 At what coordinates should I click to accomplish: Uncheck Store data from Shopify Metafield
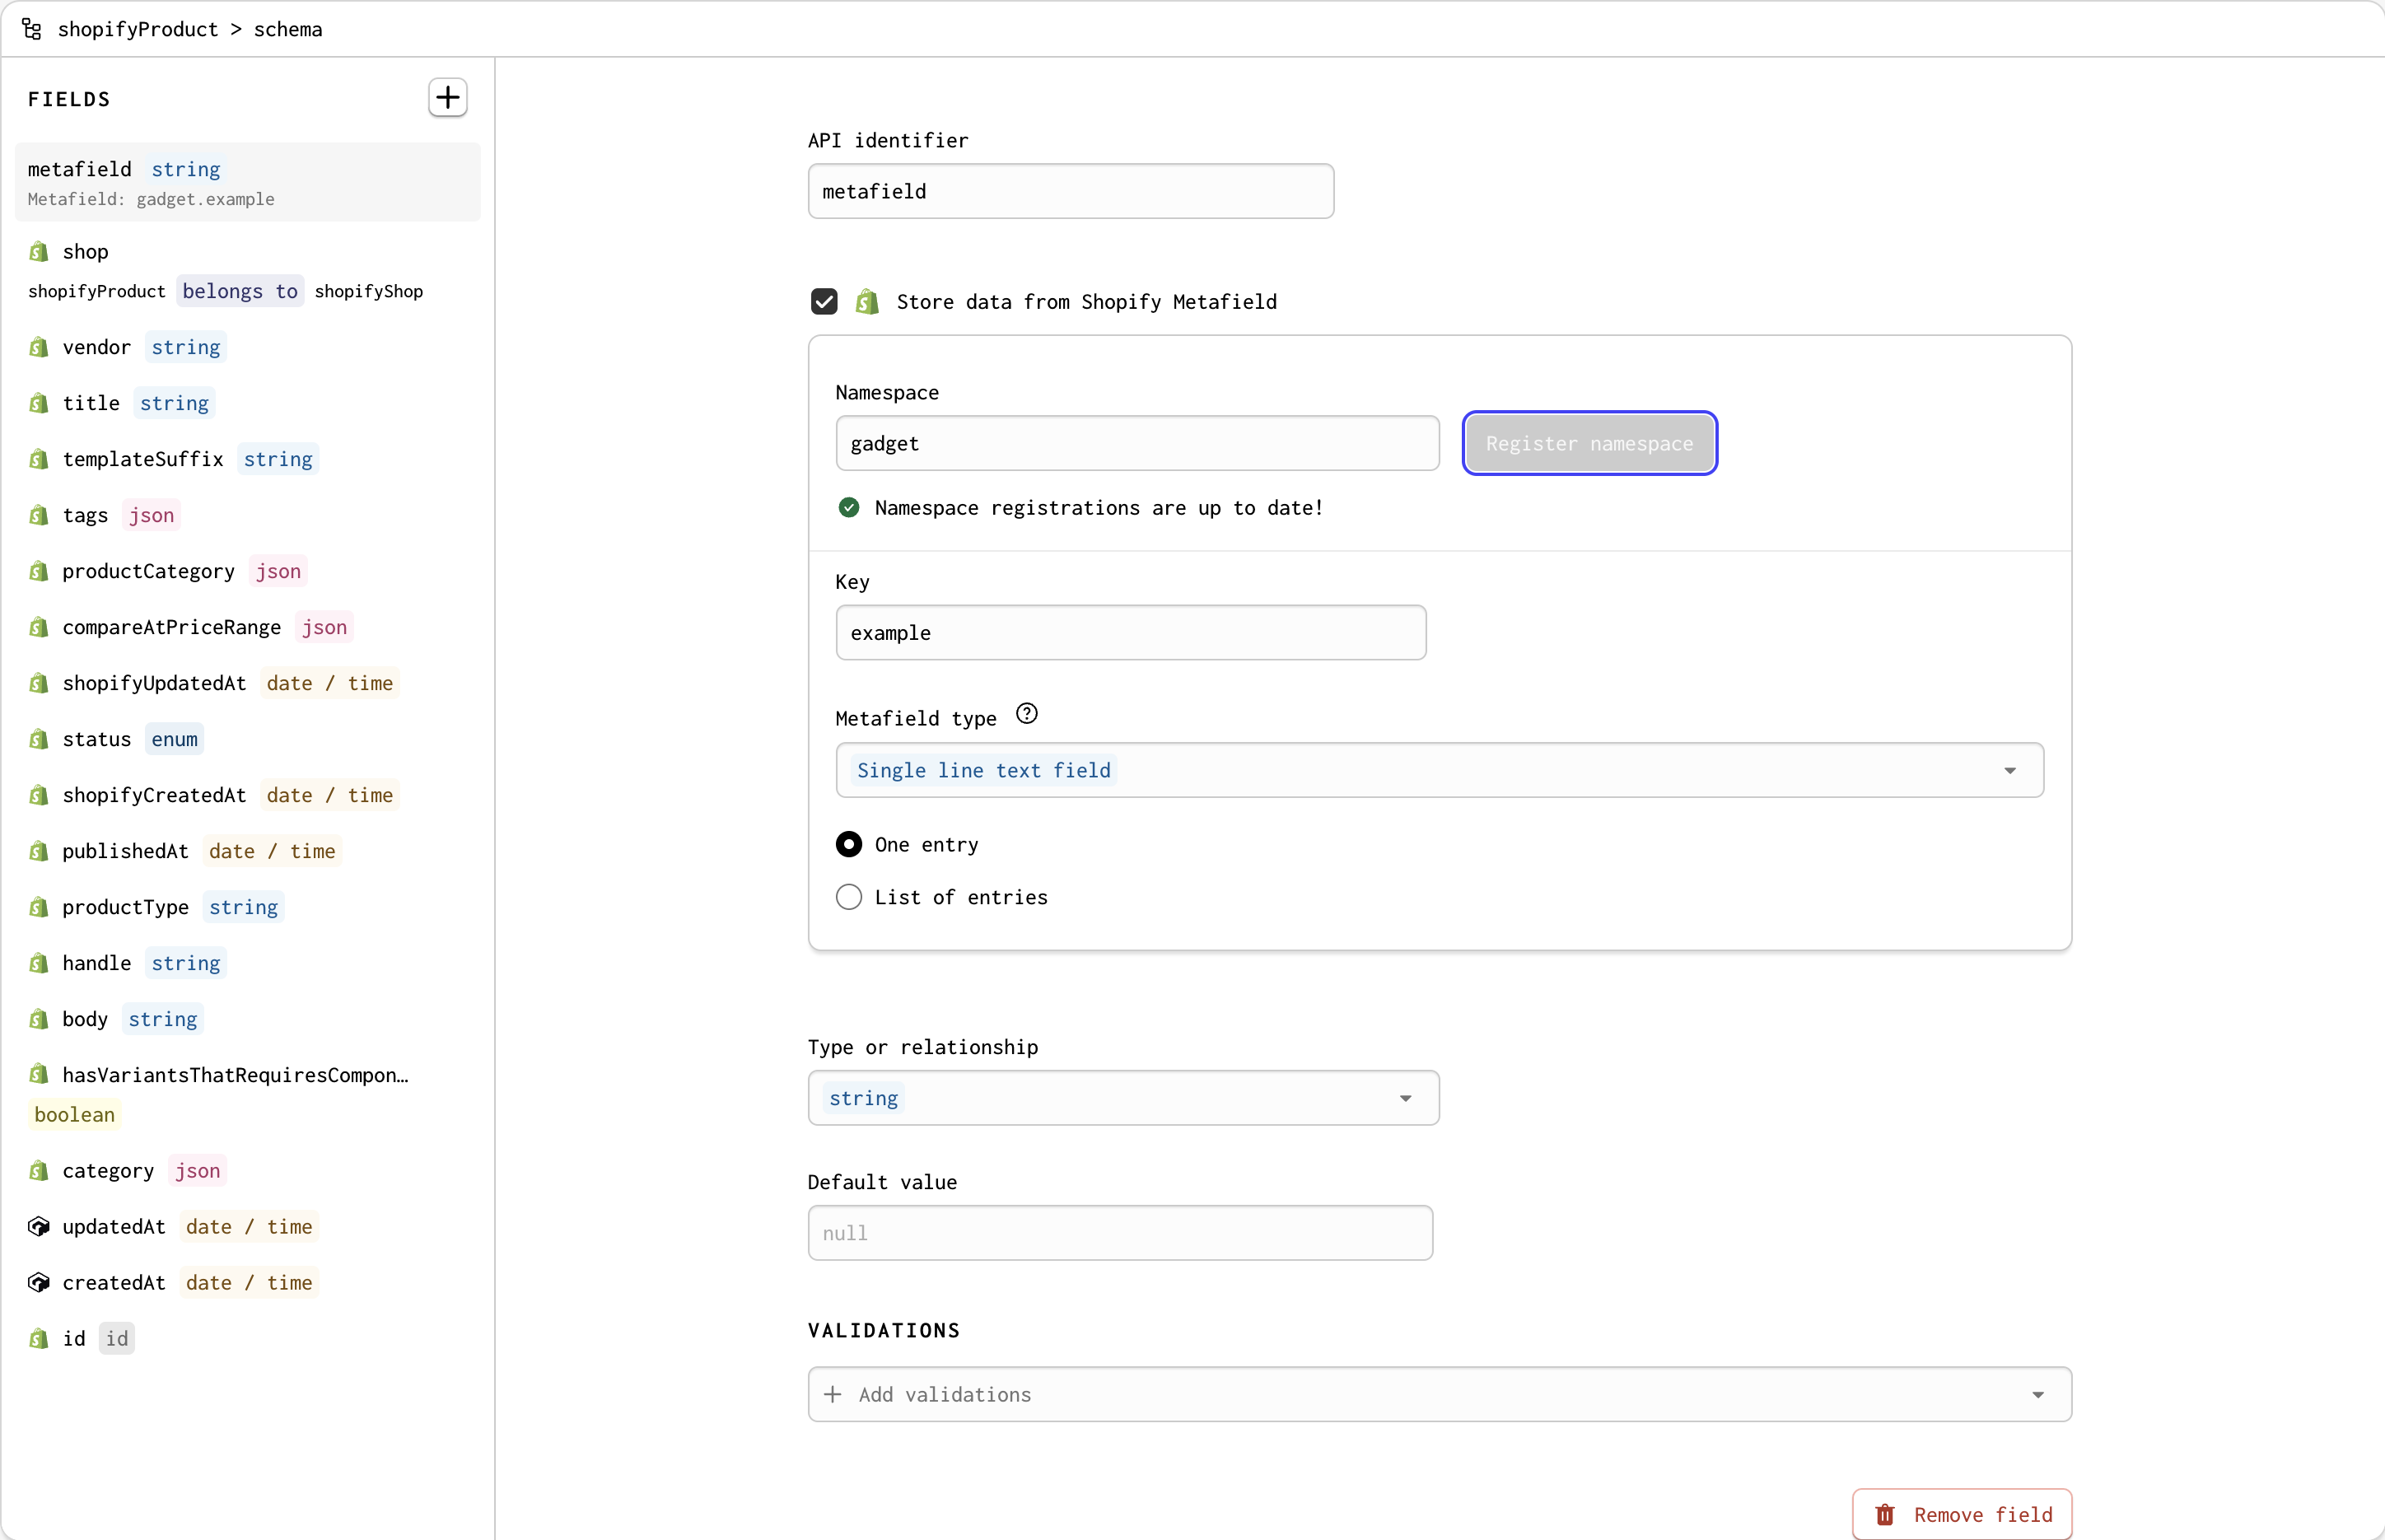click(824, 302)
